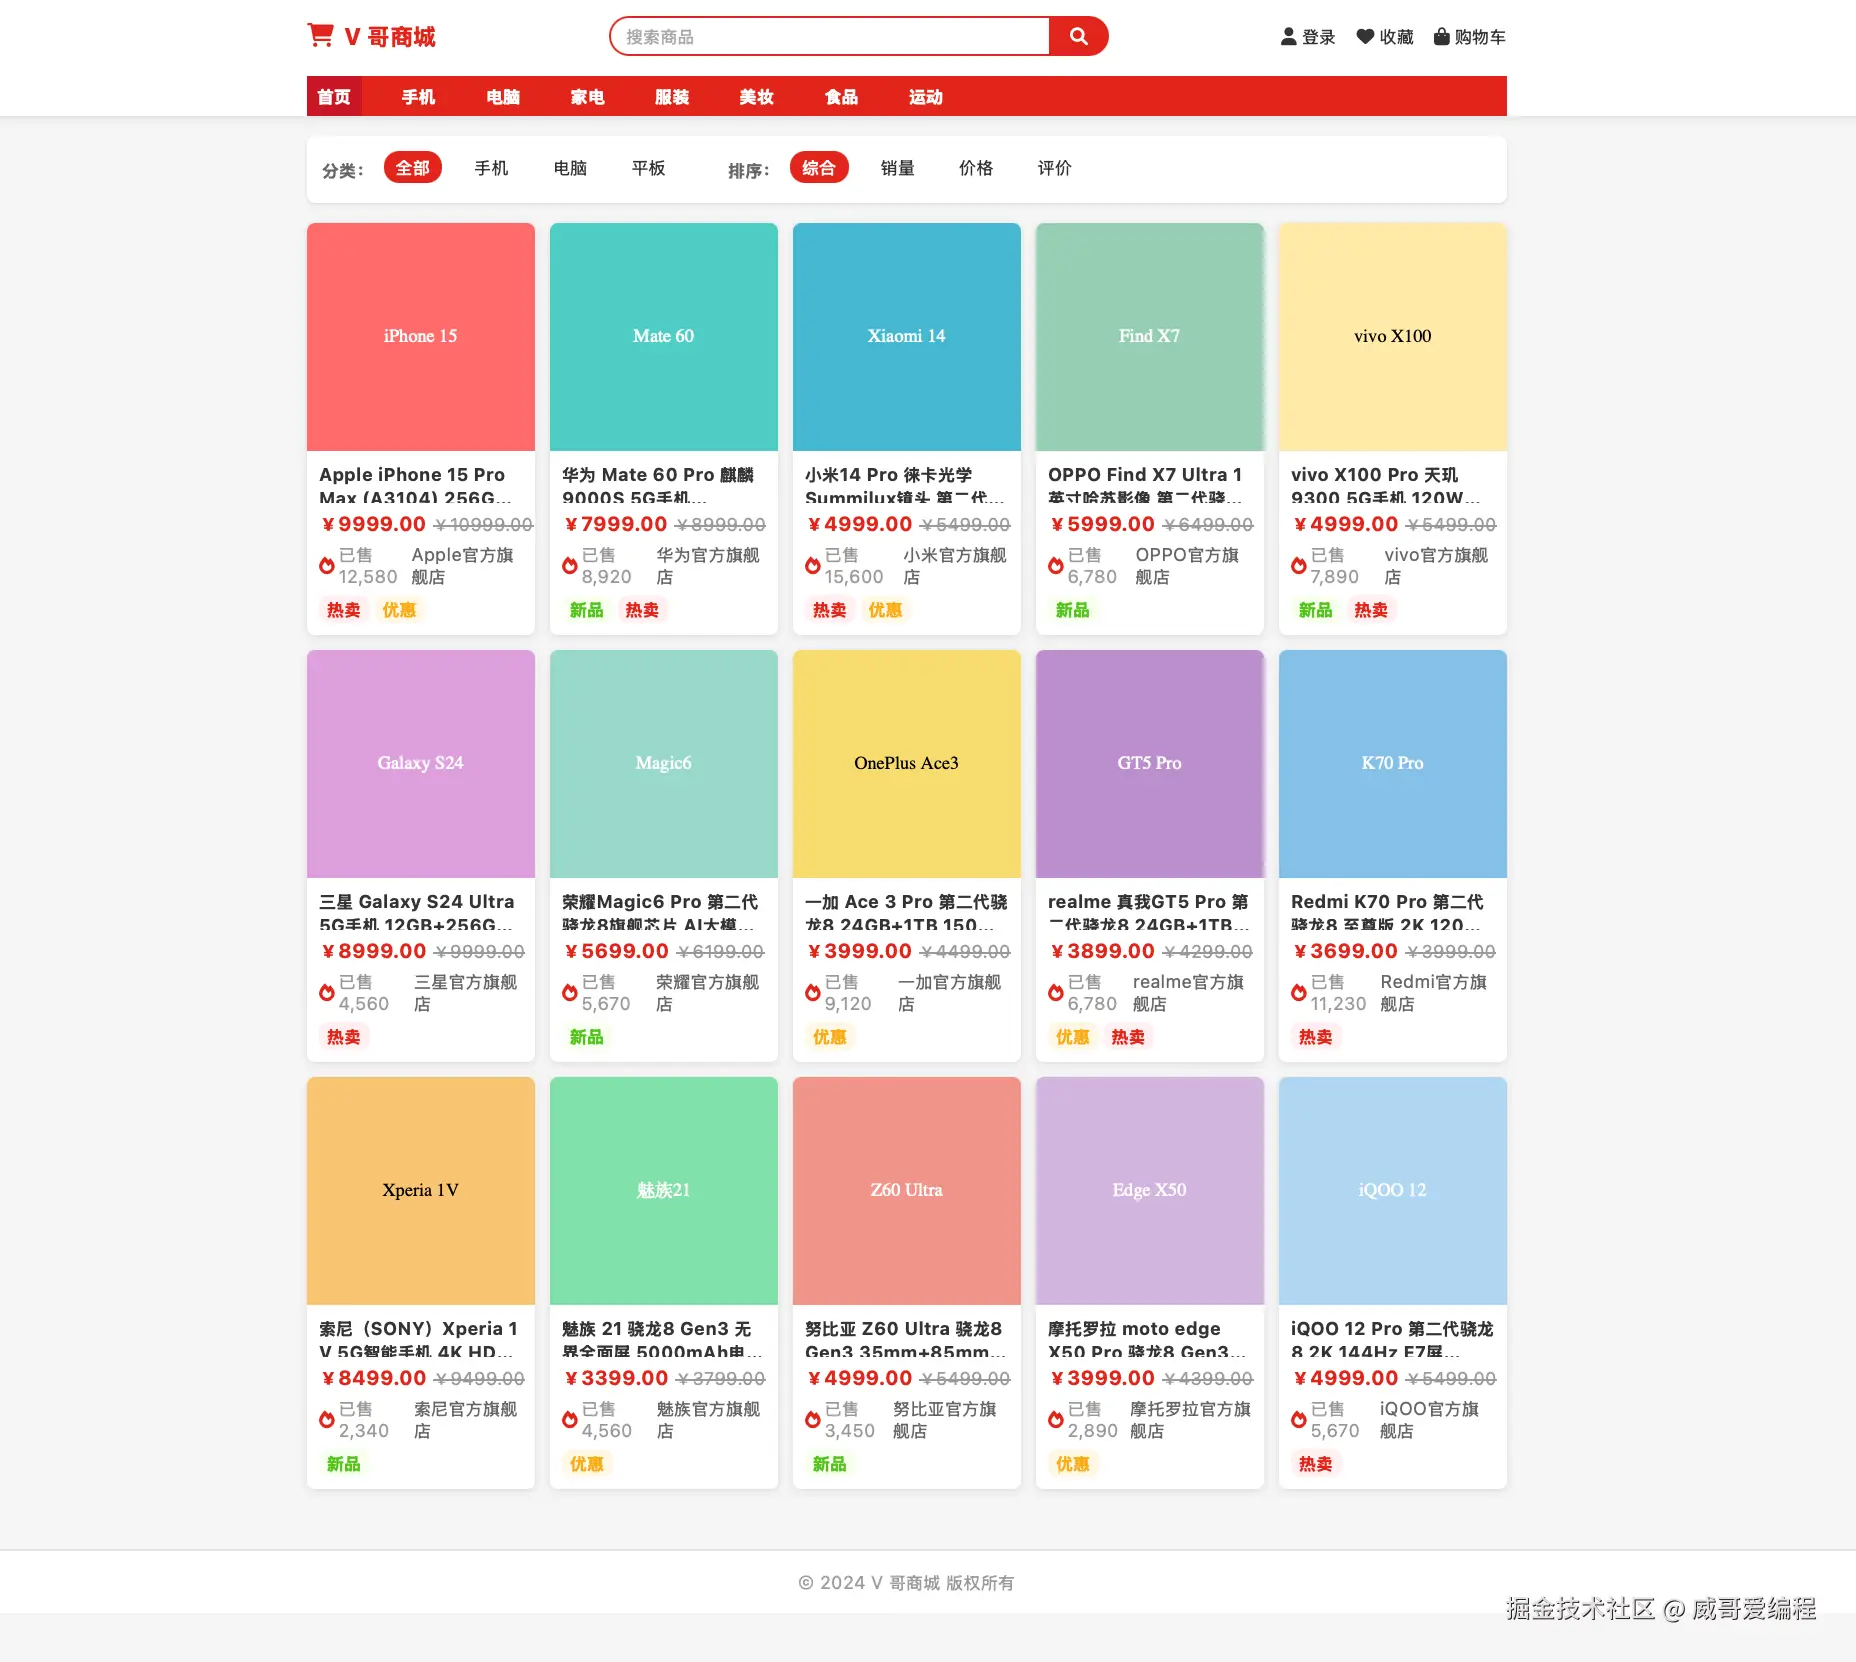Click the flame icon on 魅族21 card

[x=570, y=1420]
